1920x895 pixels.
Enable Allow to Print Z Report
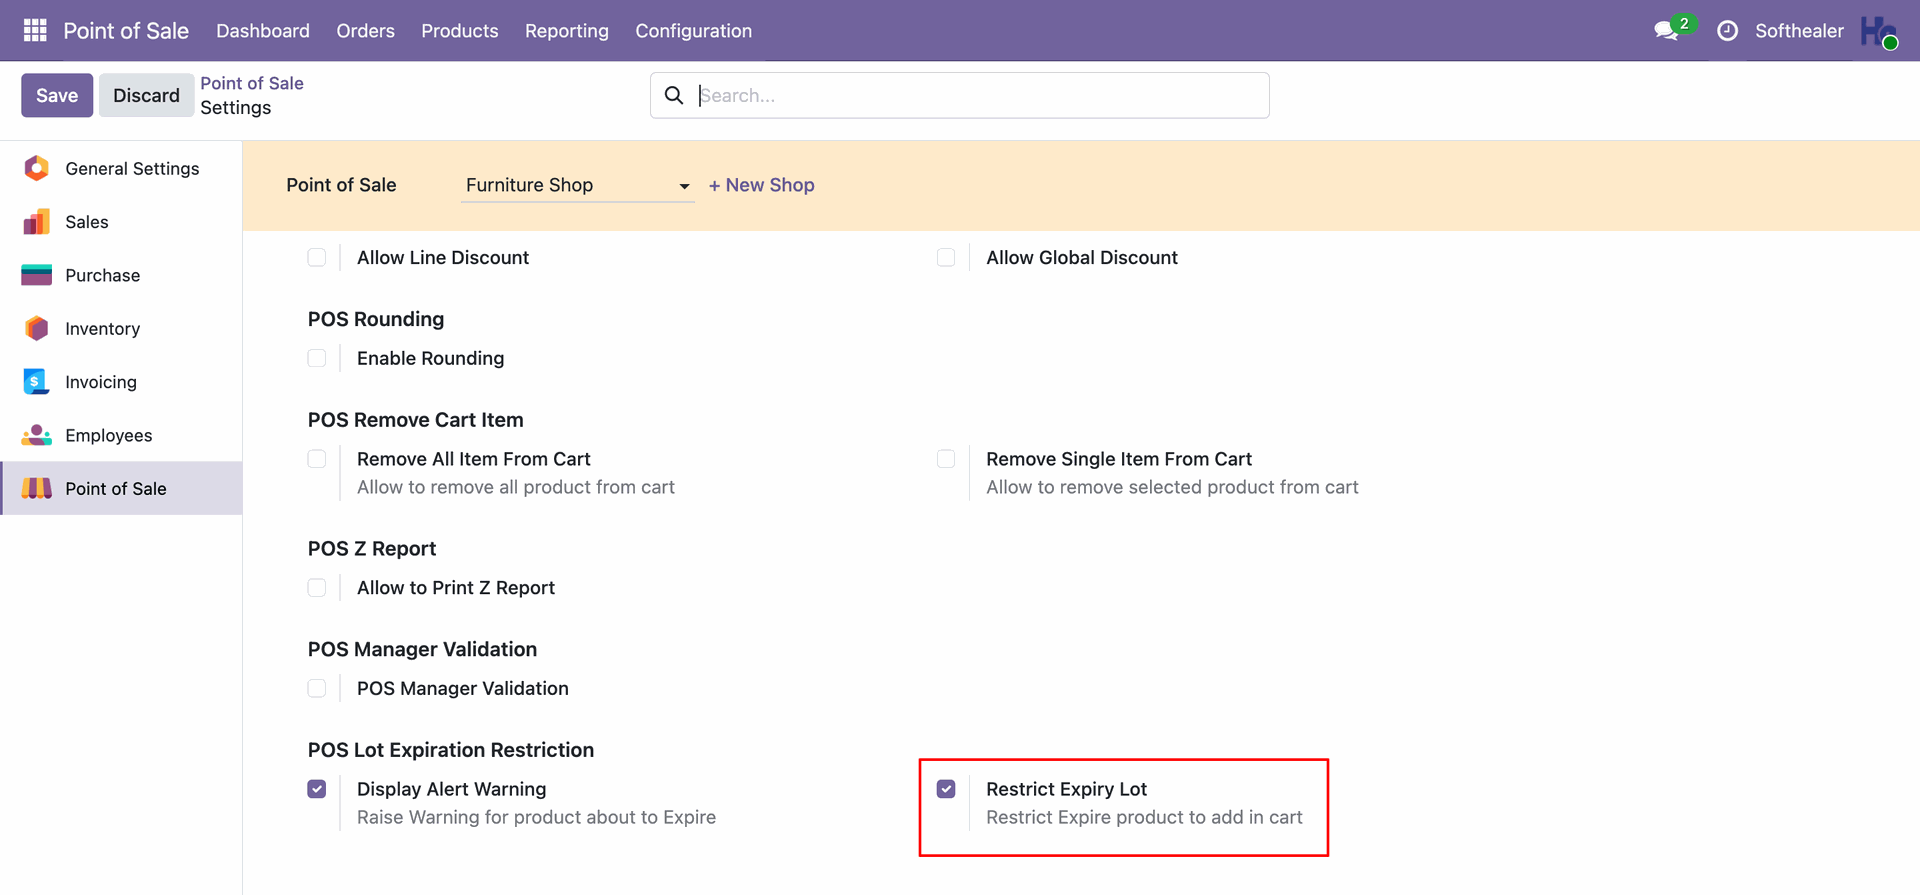pos(317,588)
